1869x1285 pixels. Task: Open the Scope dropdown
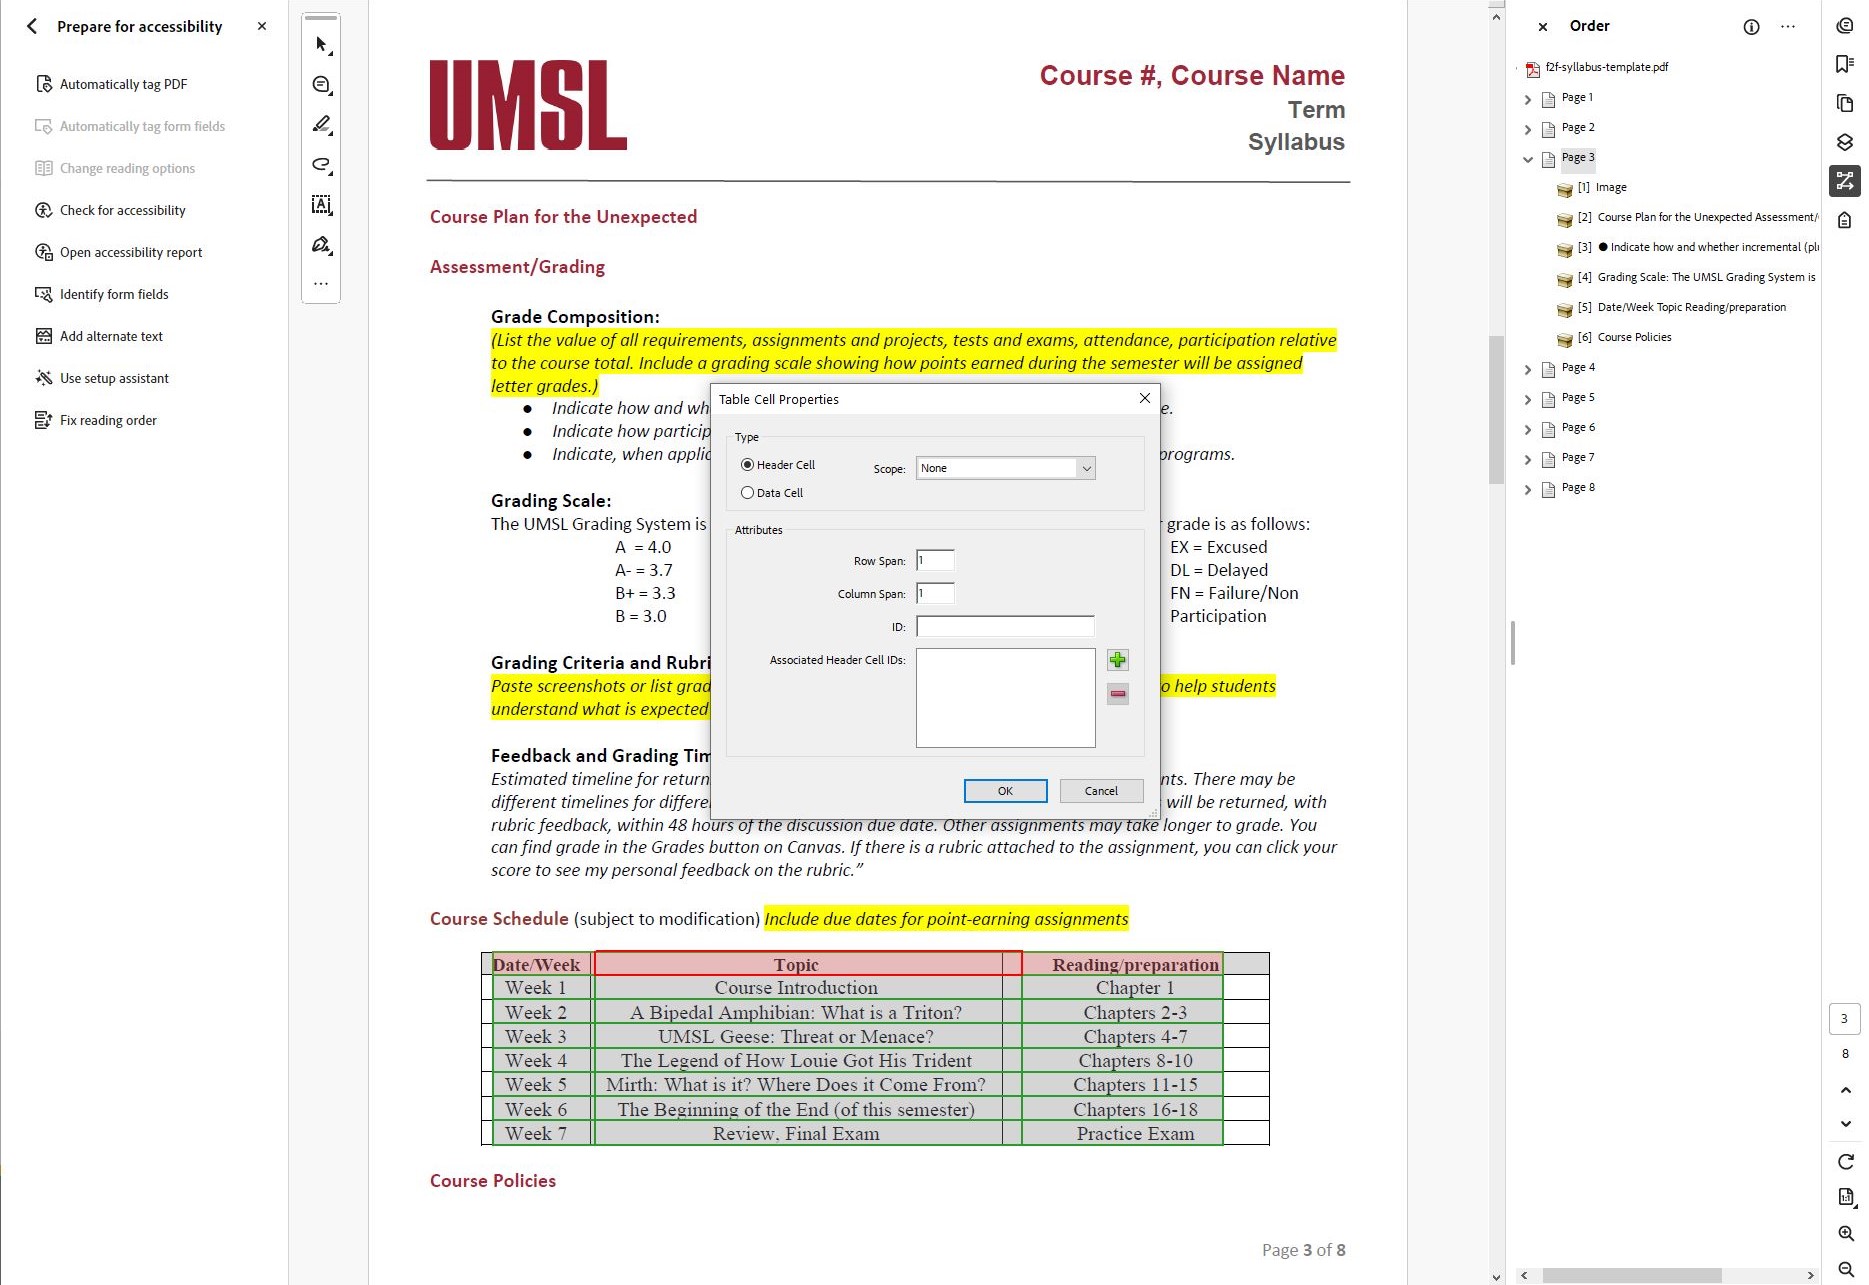(1006, 468)
